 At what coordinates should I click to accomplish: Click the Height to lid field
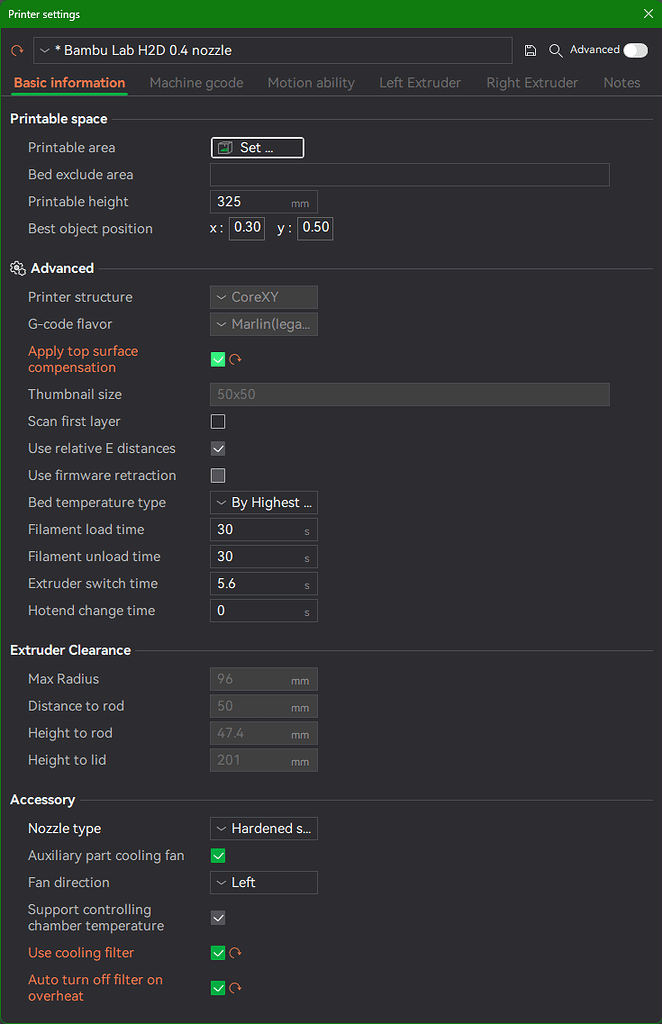pyautogui.click(x=264, y=761)
